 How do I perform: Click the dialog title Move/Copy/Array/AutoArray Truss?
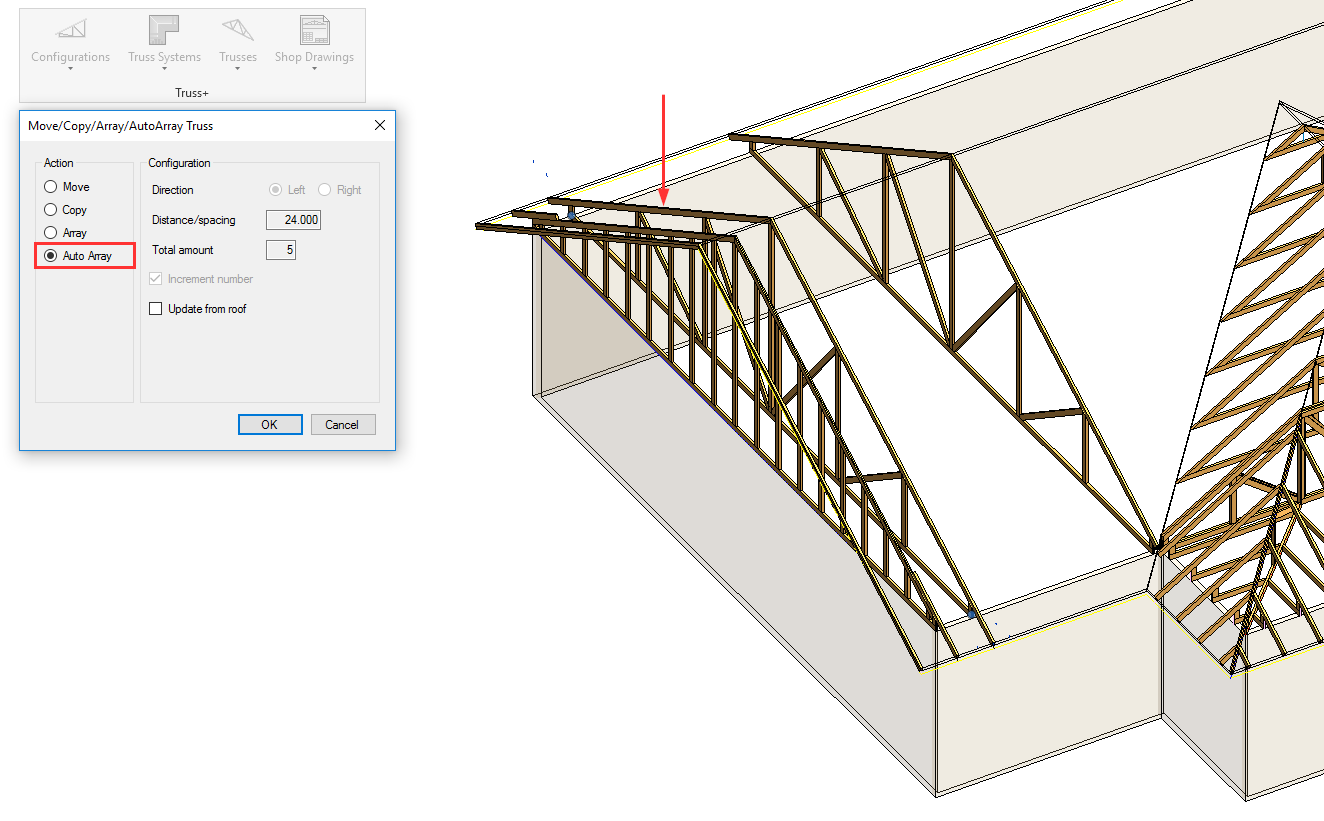point(120,126)
